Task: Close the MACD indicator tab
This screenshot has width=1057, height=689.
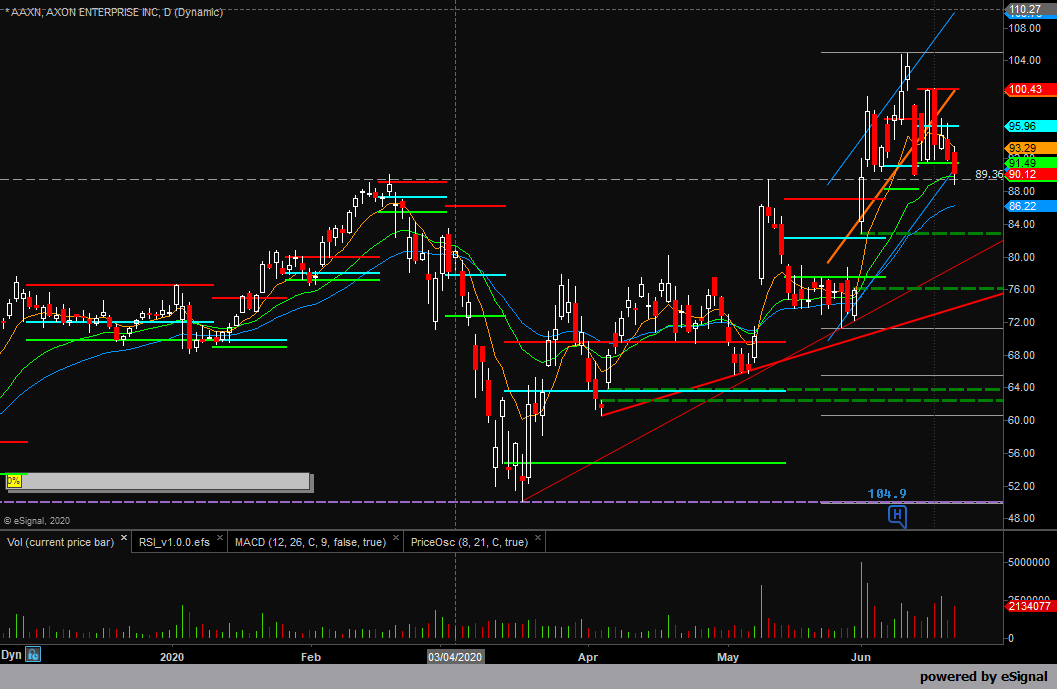Action: point(396,538)
